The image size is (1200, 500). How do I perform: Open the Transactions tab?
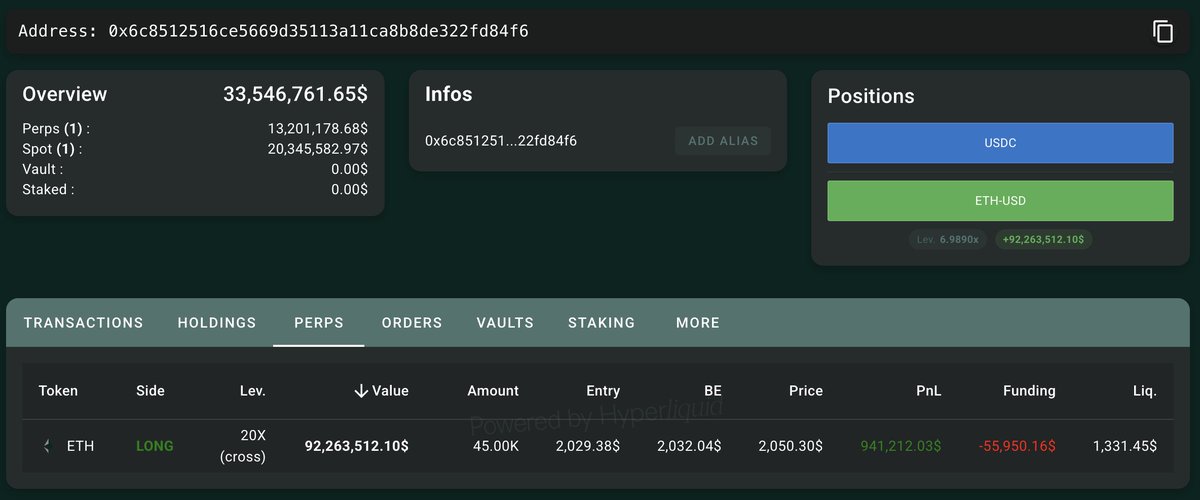(x=83, y=323)
